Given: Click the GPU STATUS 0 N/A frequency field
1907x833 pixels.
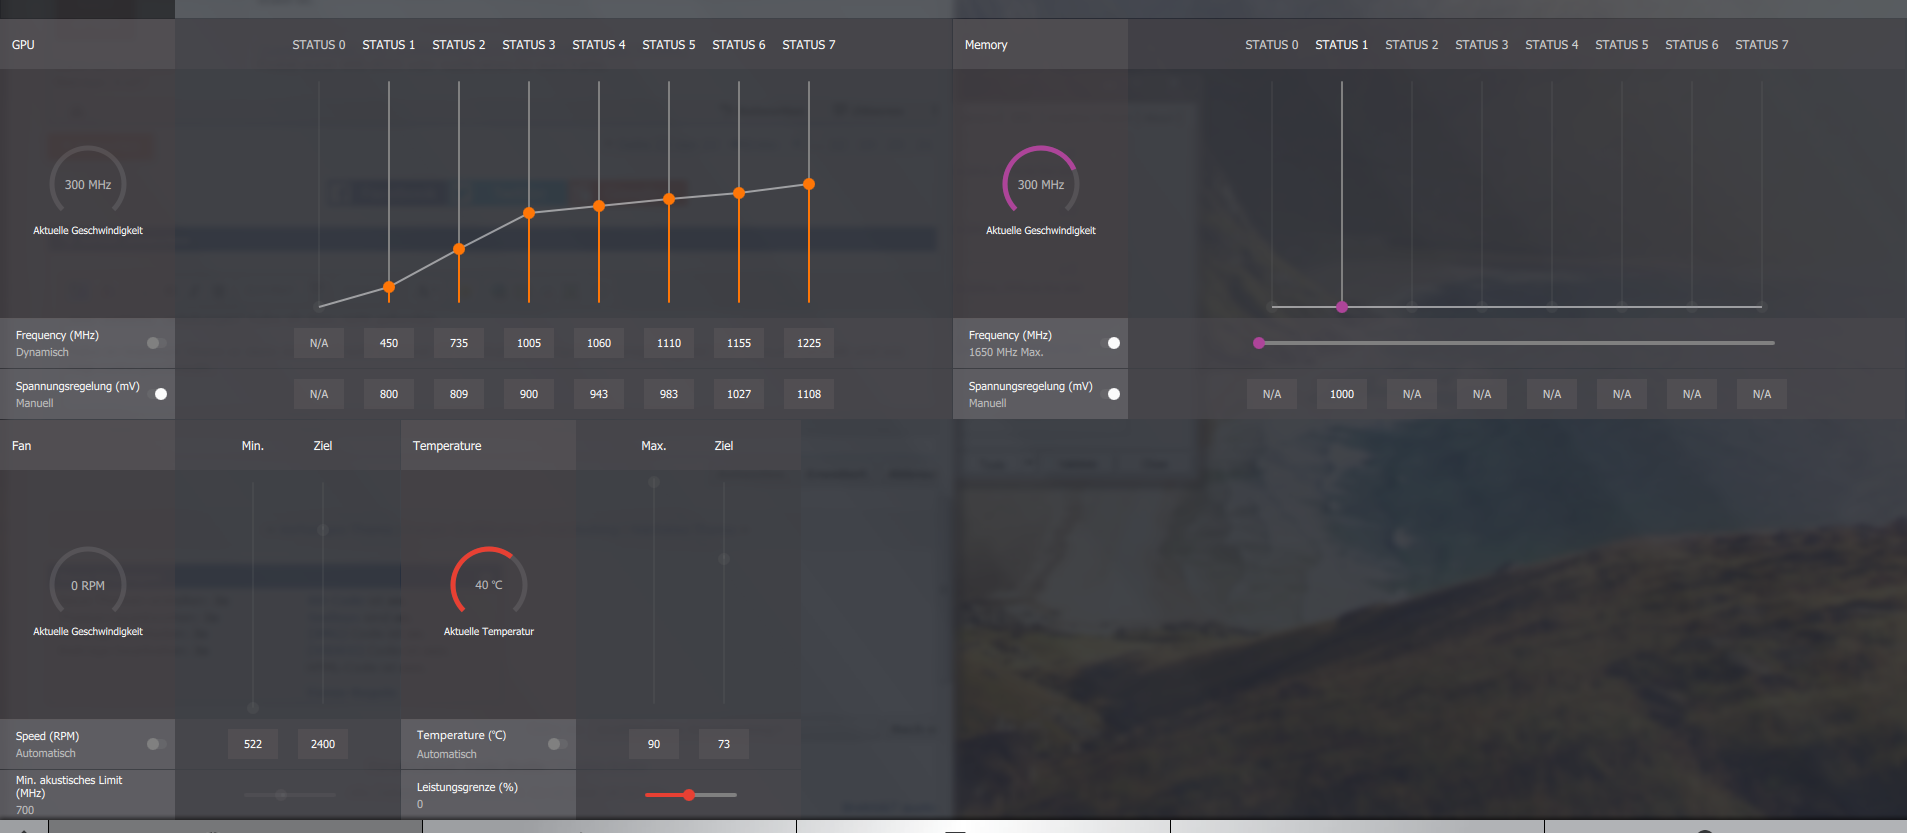Looking at the screenshot, I should point(319,343).
